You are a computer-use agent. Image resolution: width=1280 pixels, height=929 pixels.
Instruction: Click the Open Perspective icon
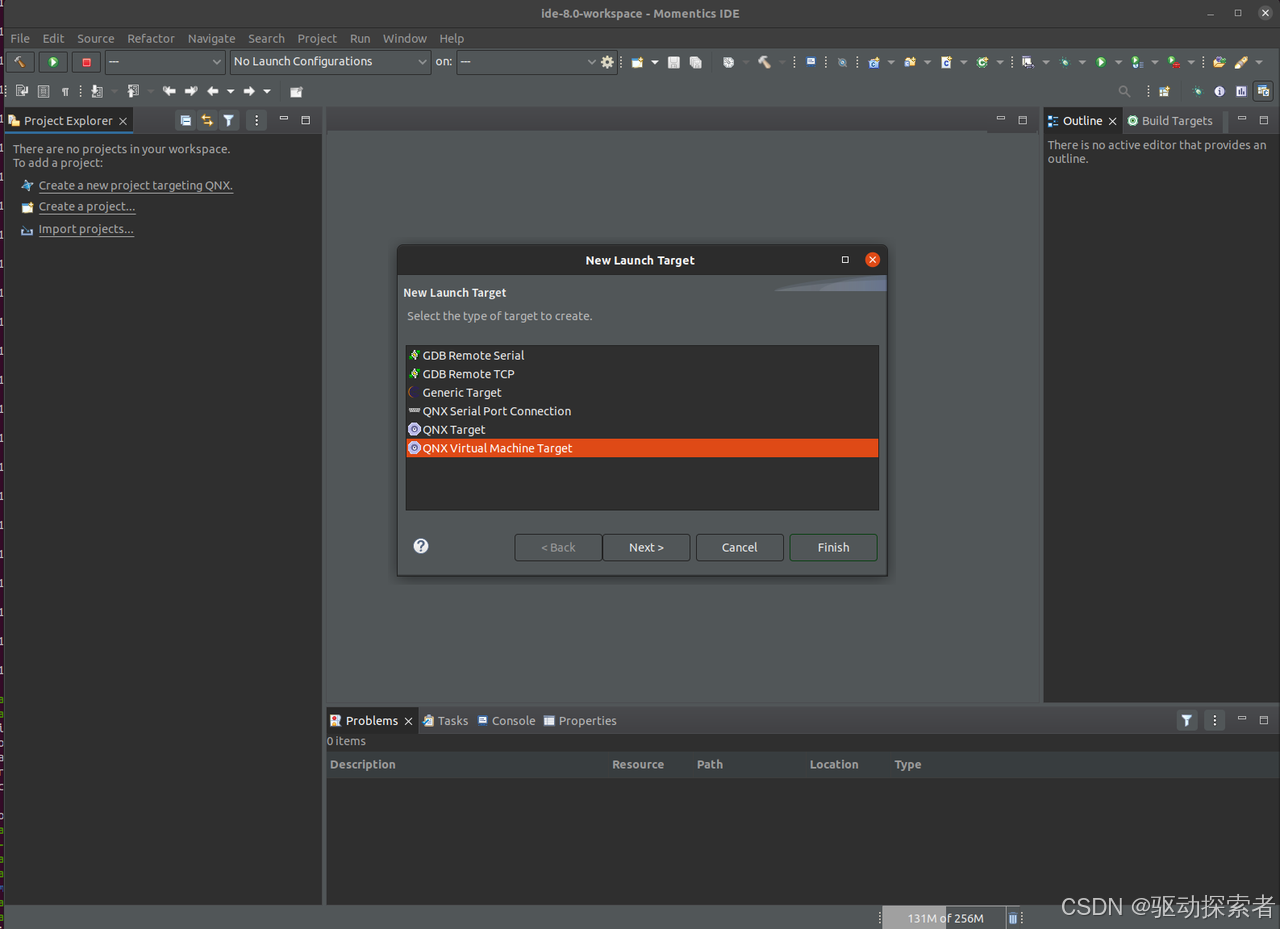coord(1164,91)
